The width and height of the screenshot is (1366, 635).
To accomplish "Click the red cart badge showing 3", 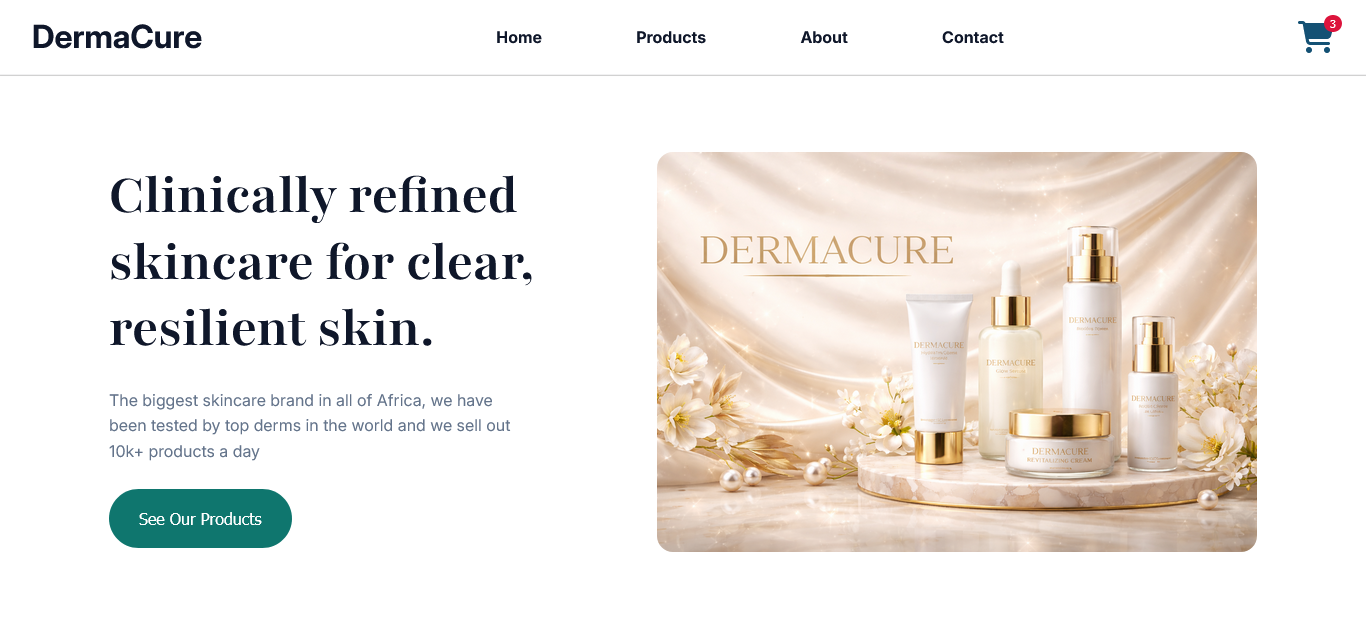I will coord(1332,23).
